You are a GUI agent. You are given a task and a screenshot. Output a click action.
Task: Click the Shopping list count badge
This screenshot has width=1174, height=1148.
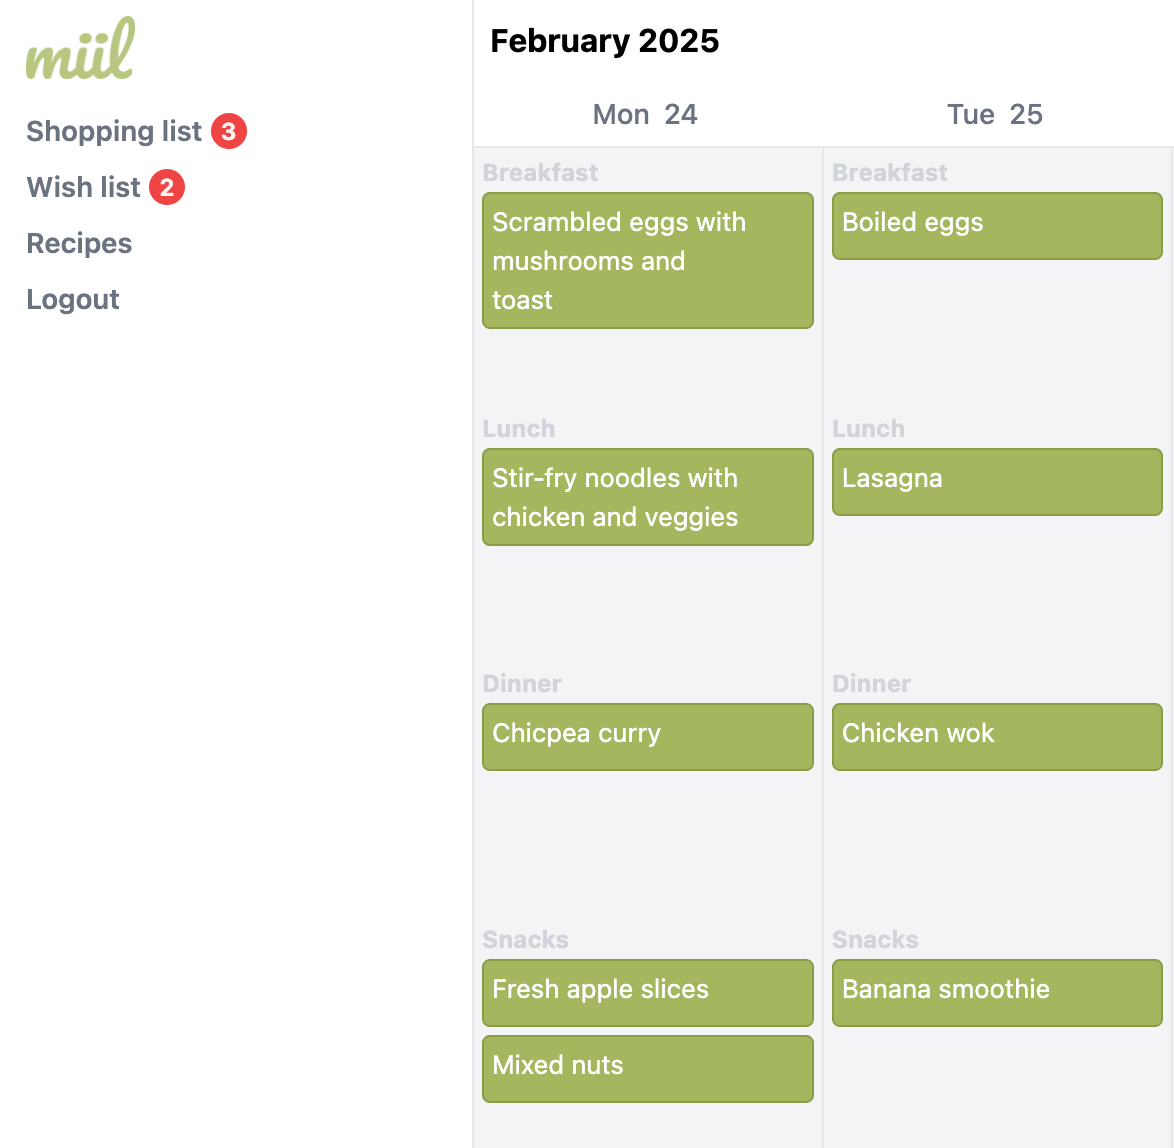click(228, 131)
